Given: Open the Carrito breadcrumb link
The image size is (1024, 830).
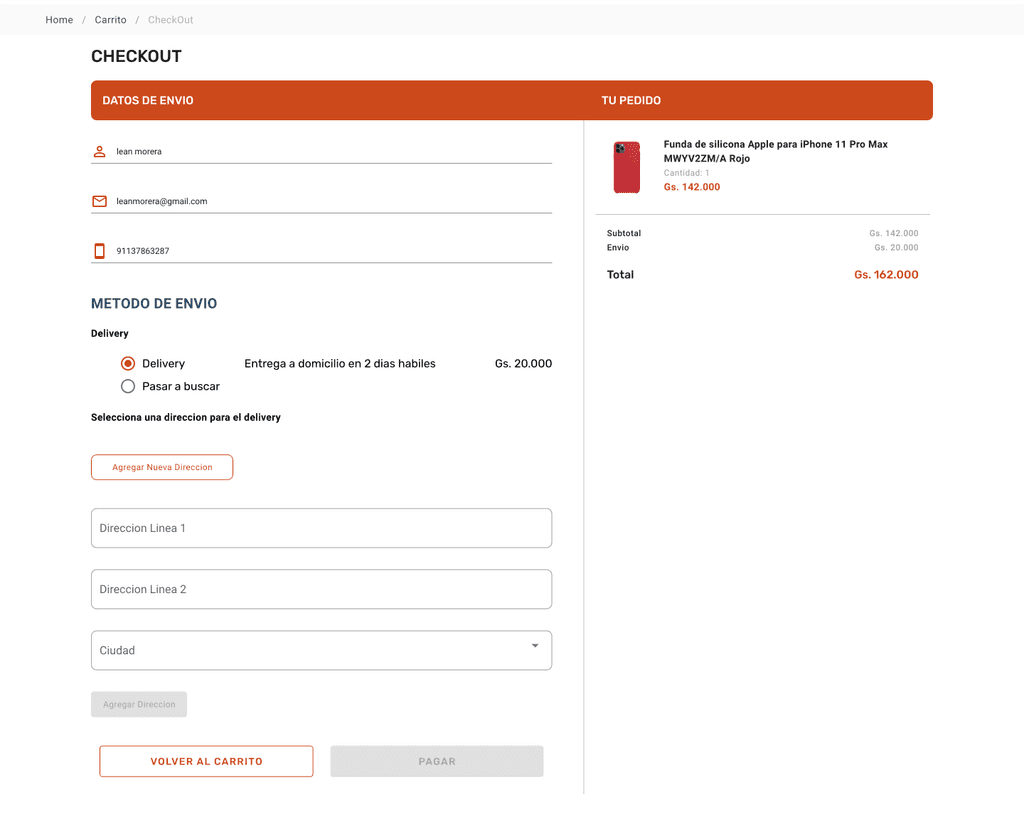Looking at the screenshot, I should tap(110, 20).
